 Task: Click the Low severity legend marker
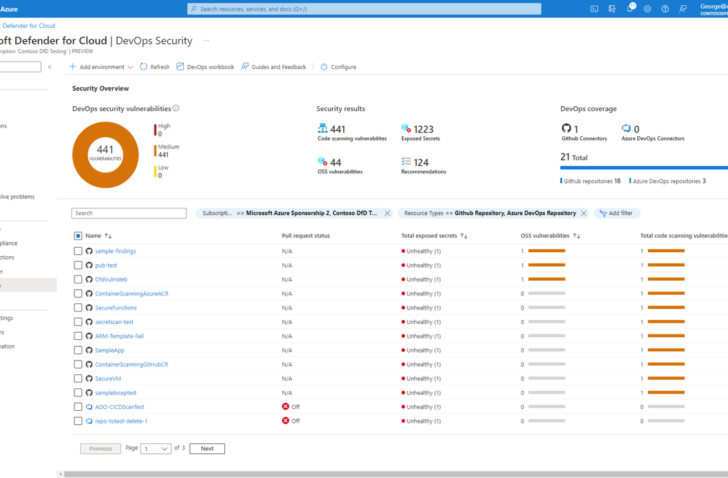click(155, 172)
